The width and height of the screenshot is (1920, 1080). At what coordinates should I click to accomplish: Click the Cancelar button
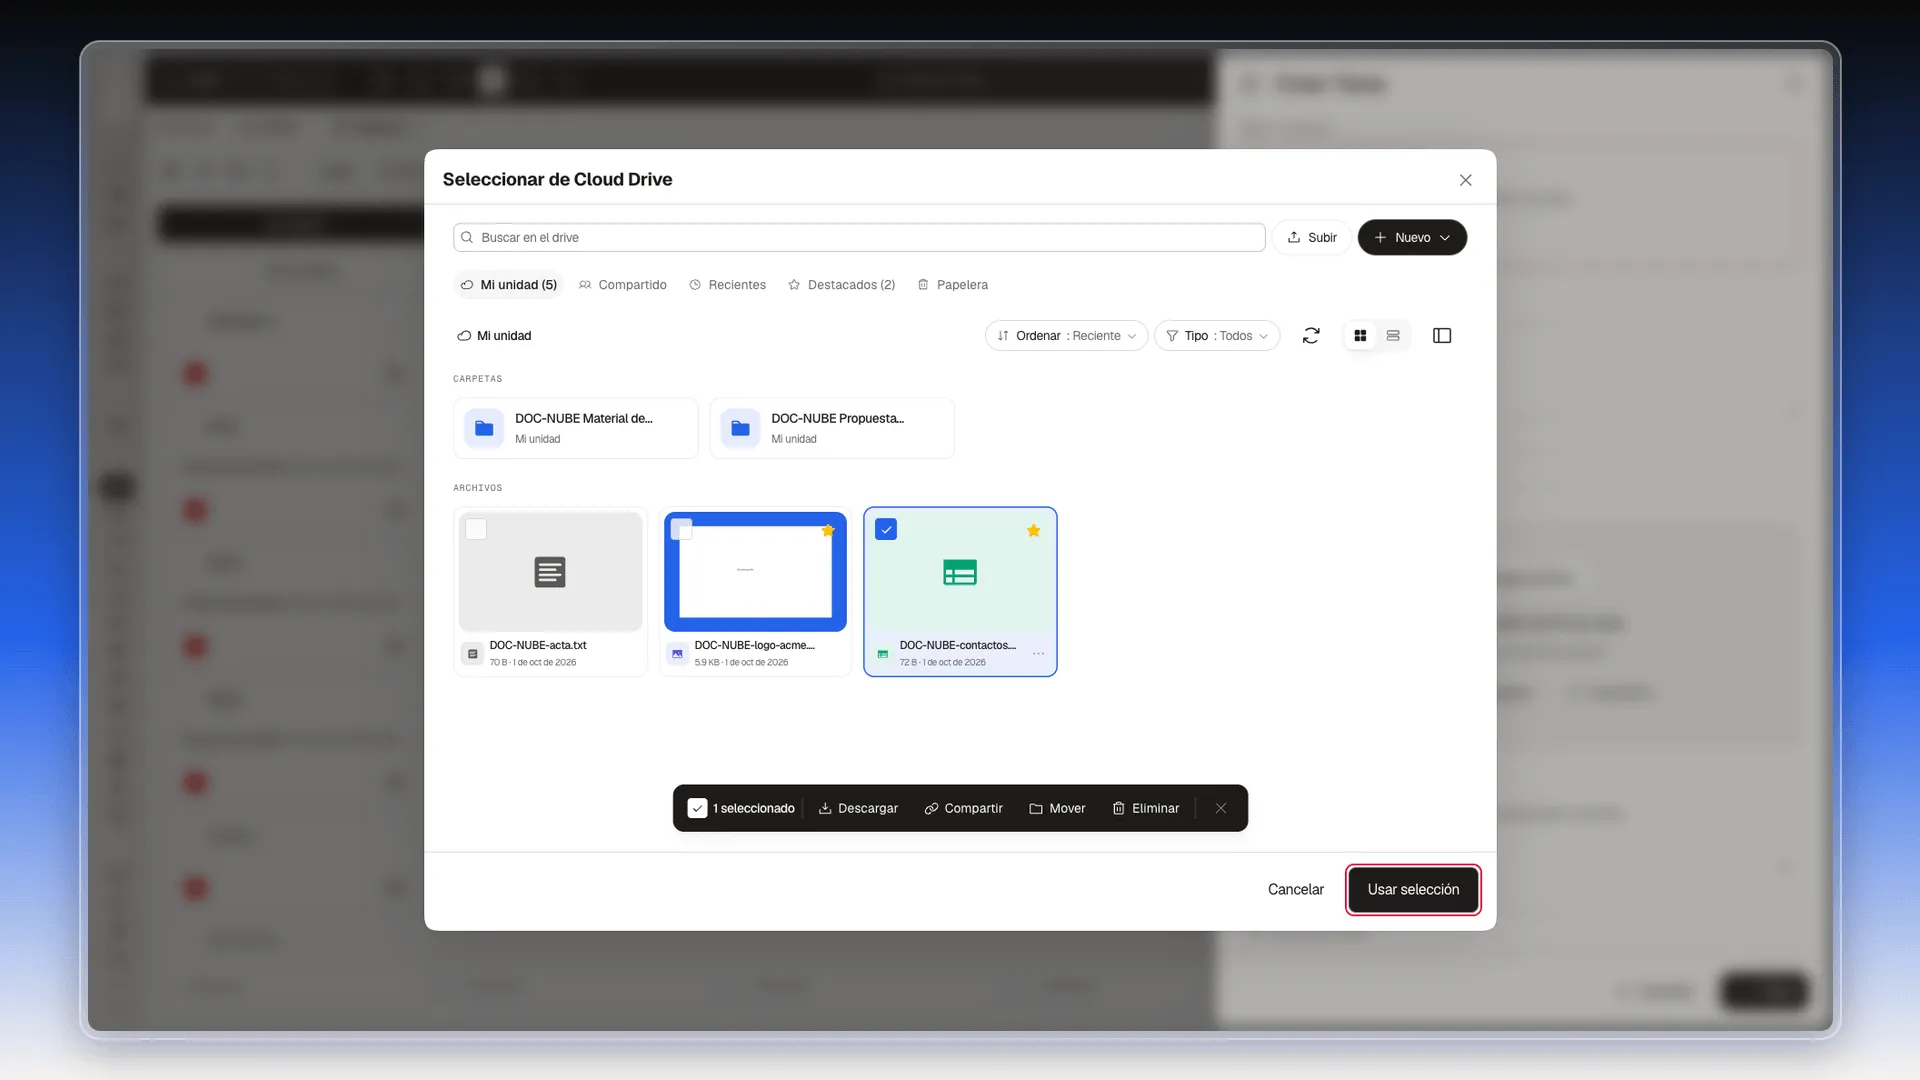(1295, 890)
